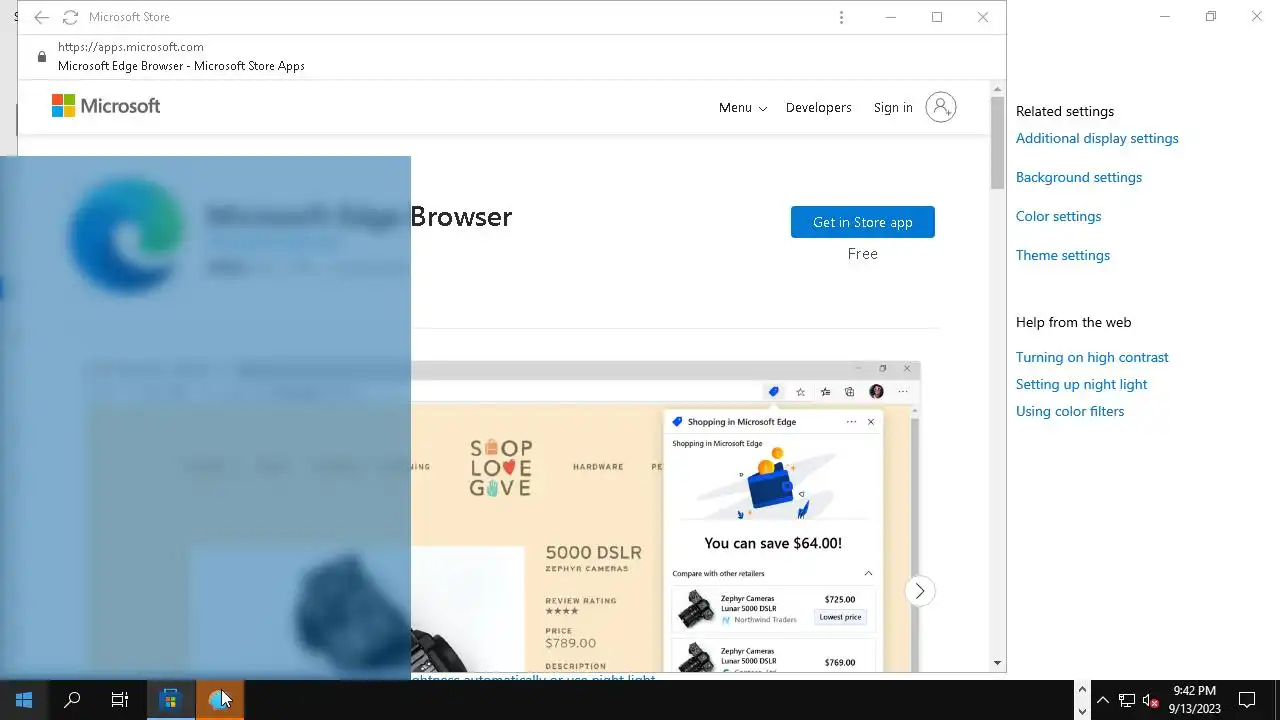Open Additional display settings link

pyautogui.click(x=1097, y=139)
